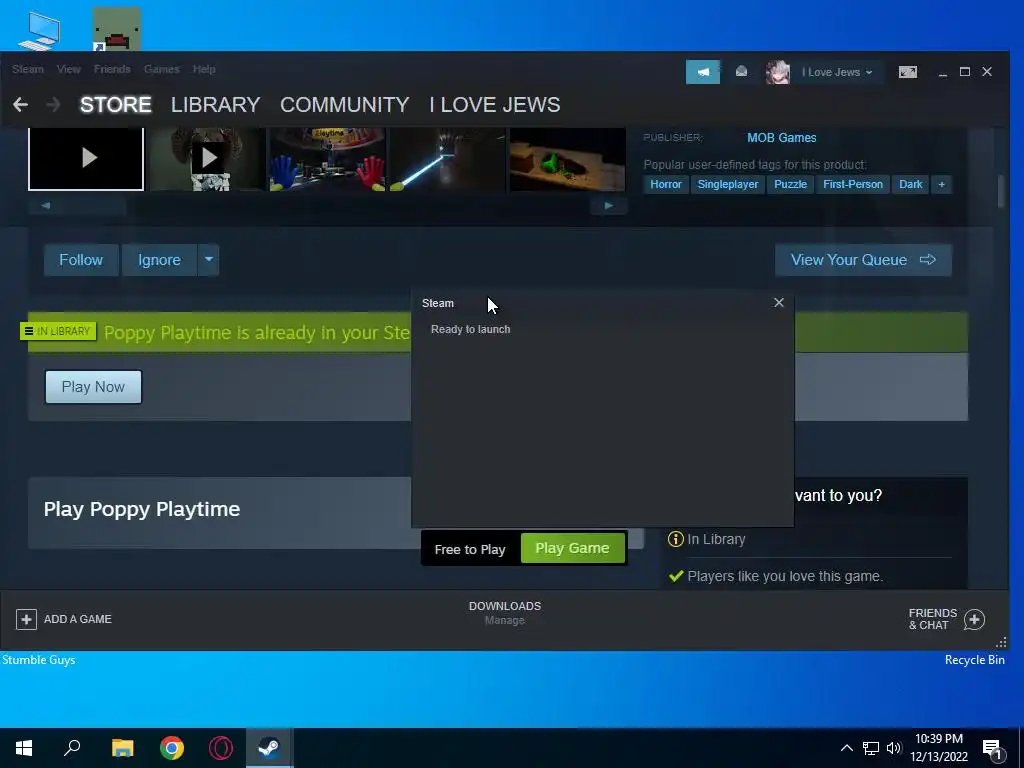
Task: Switch to the COMMUNITY tab
Action: (x=344, y=104)
